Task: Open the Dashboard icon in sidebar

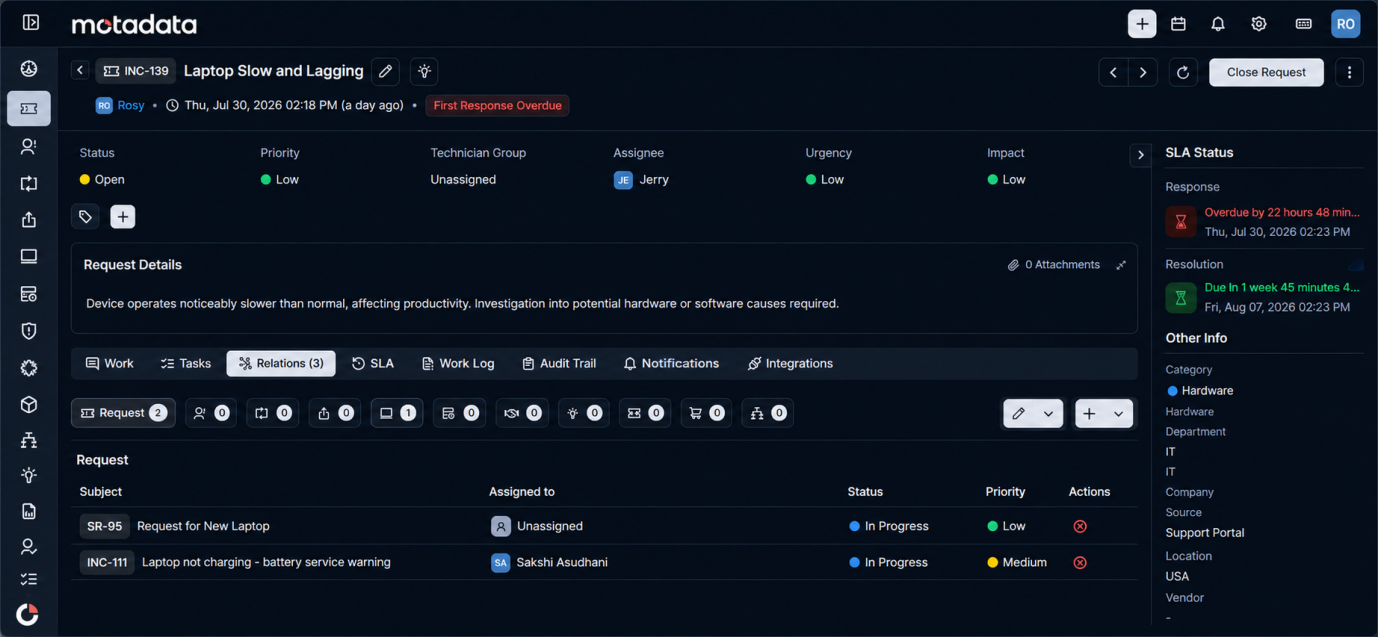Action: (29, 68)
